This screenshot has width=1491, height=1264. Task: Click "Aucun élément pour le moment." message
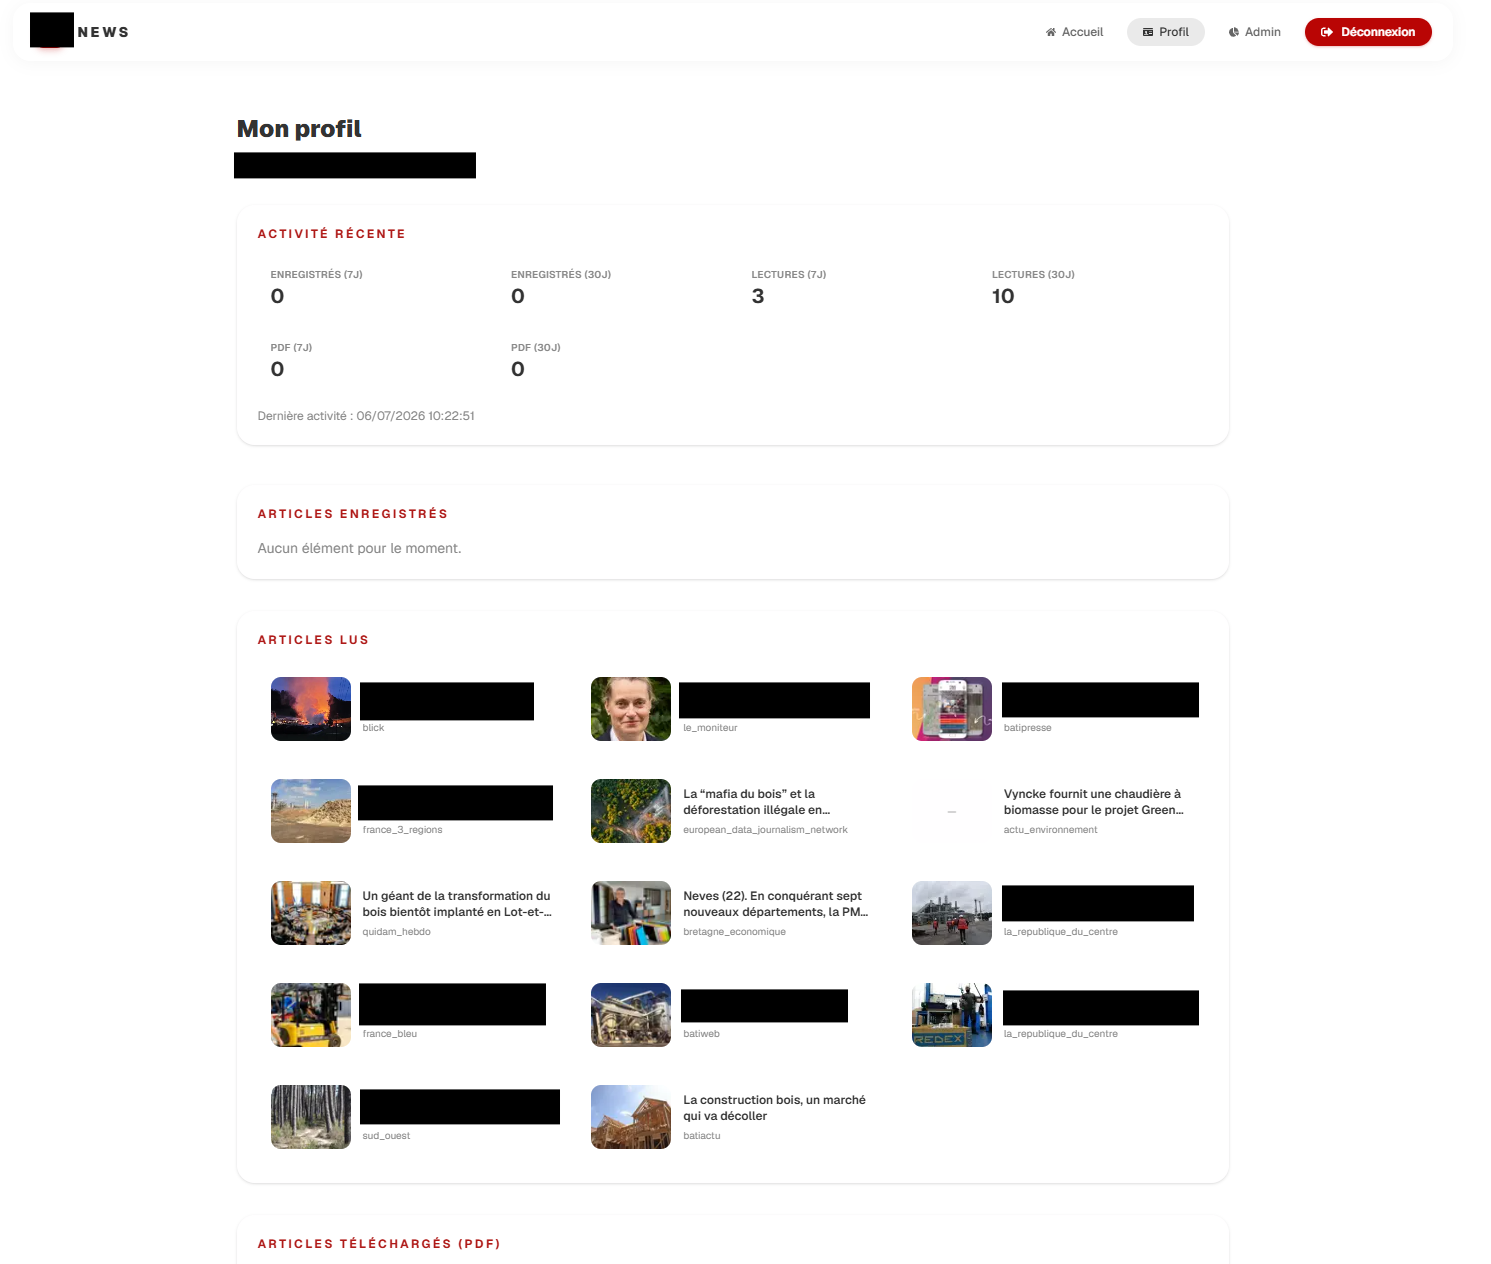(359, 548)
